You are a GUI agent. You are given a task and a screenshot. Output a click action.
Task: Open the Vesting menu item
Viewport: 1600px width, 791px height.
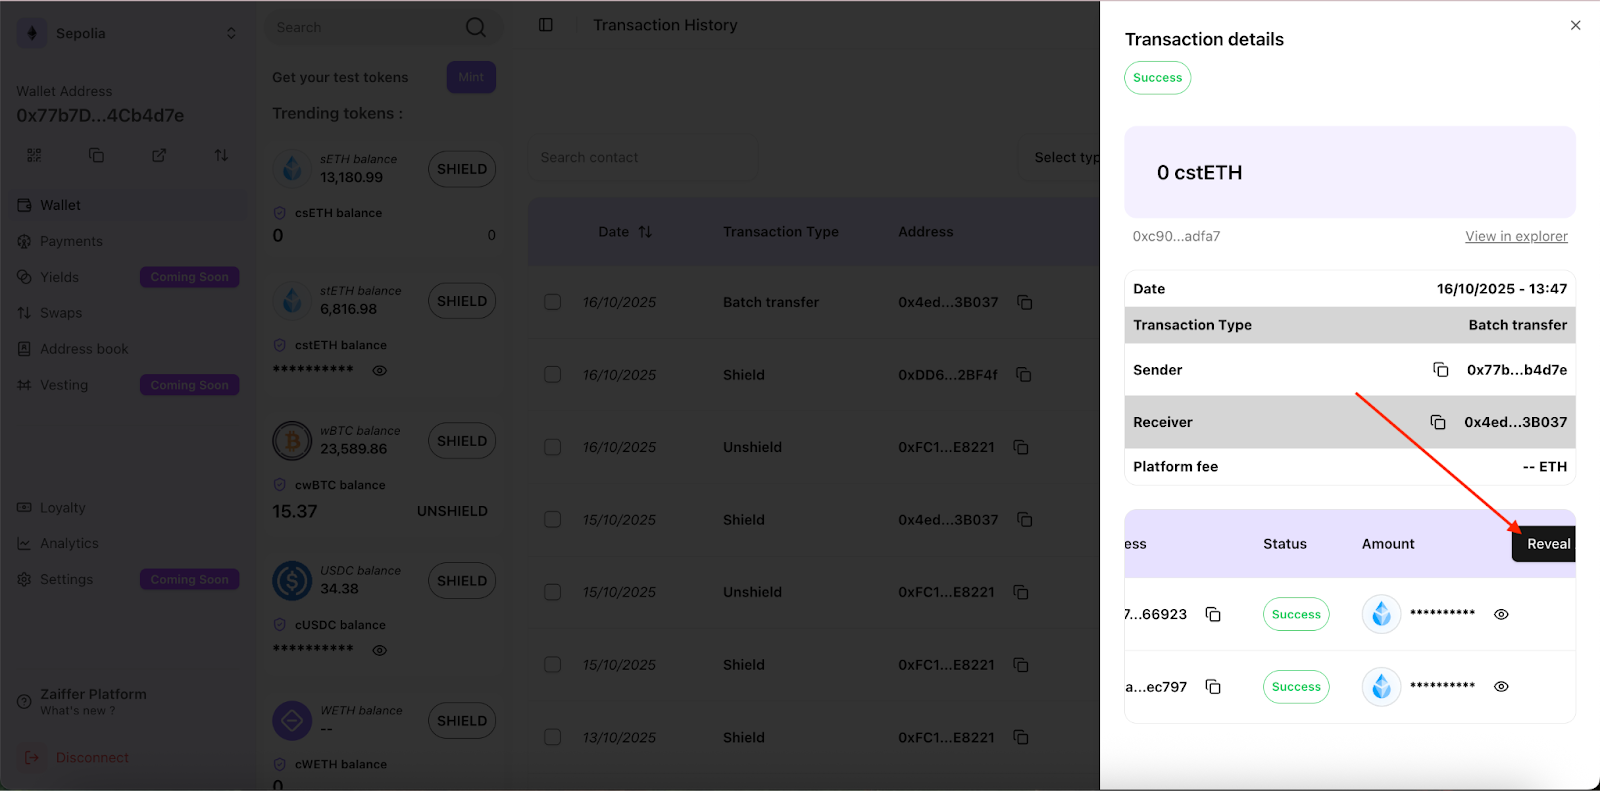point(128,385)
